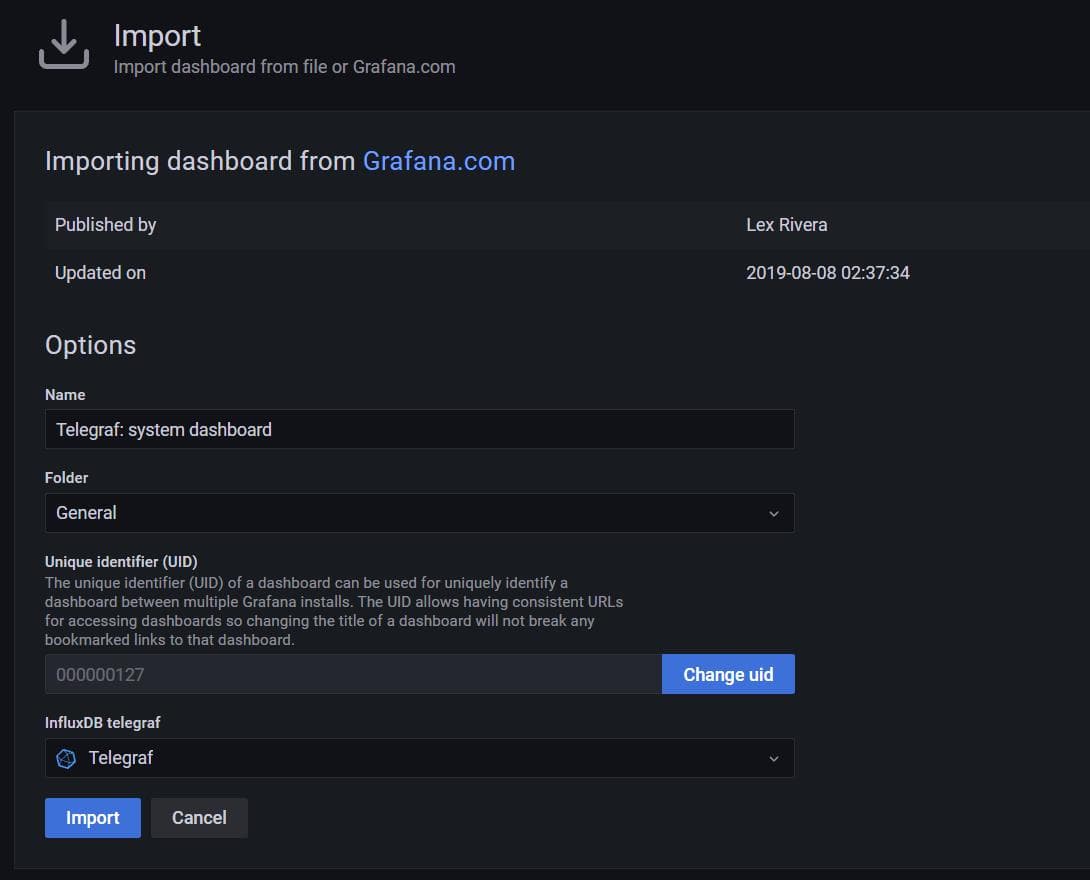The image size is (1090, 880).
Task: Click the Options section heading
Action: 90,345
